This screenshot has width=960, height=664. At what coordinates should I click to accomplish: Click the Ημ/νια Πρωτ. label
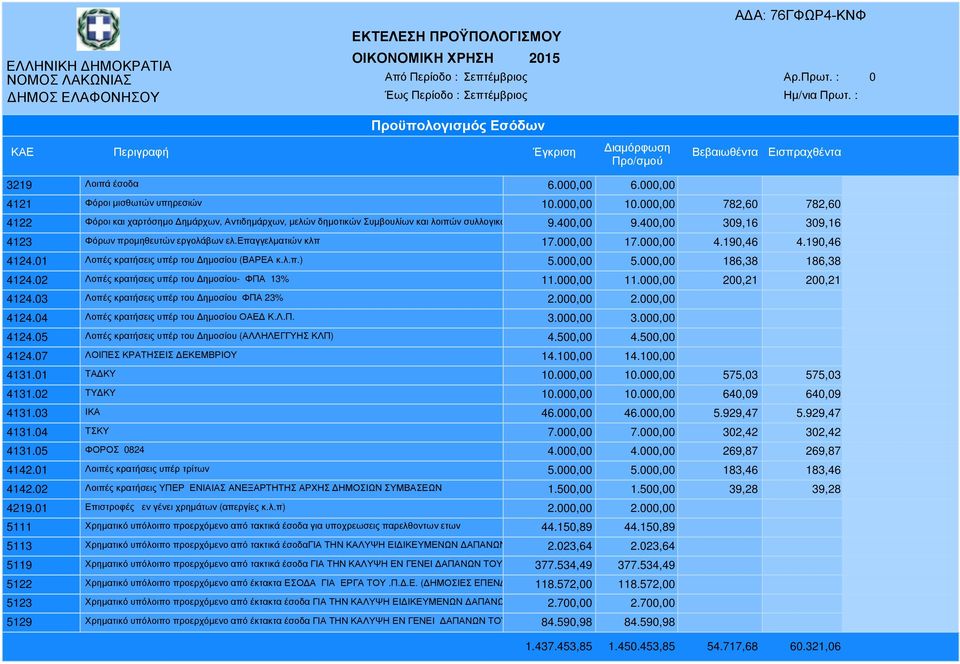[820, 95]
